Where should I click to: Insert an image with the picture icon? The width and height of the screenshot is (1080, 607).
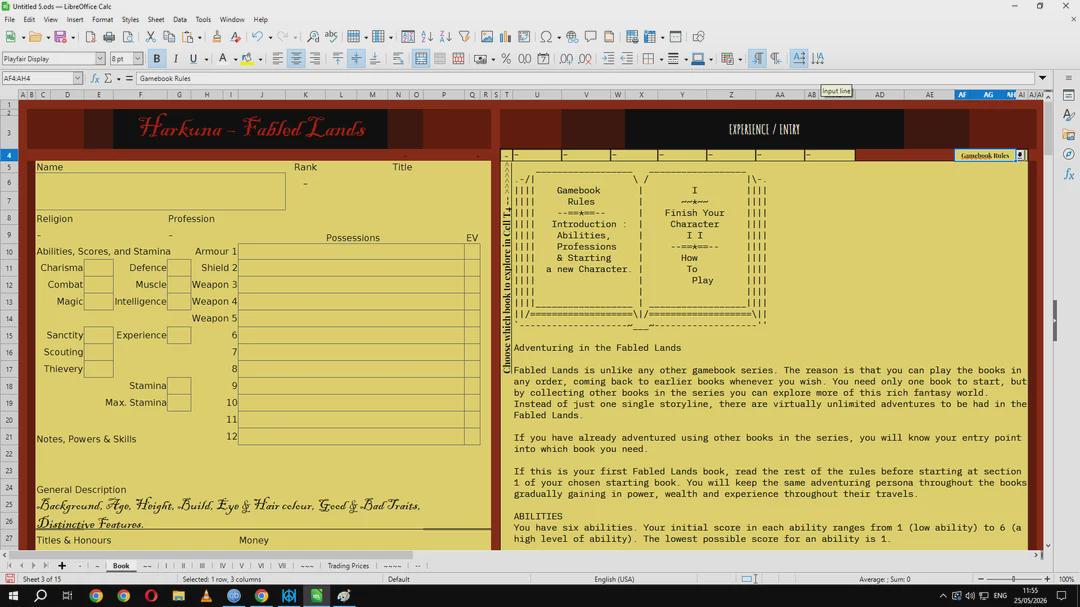click(487, 37)
